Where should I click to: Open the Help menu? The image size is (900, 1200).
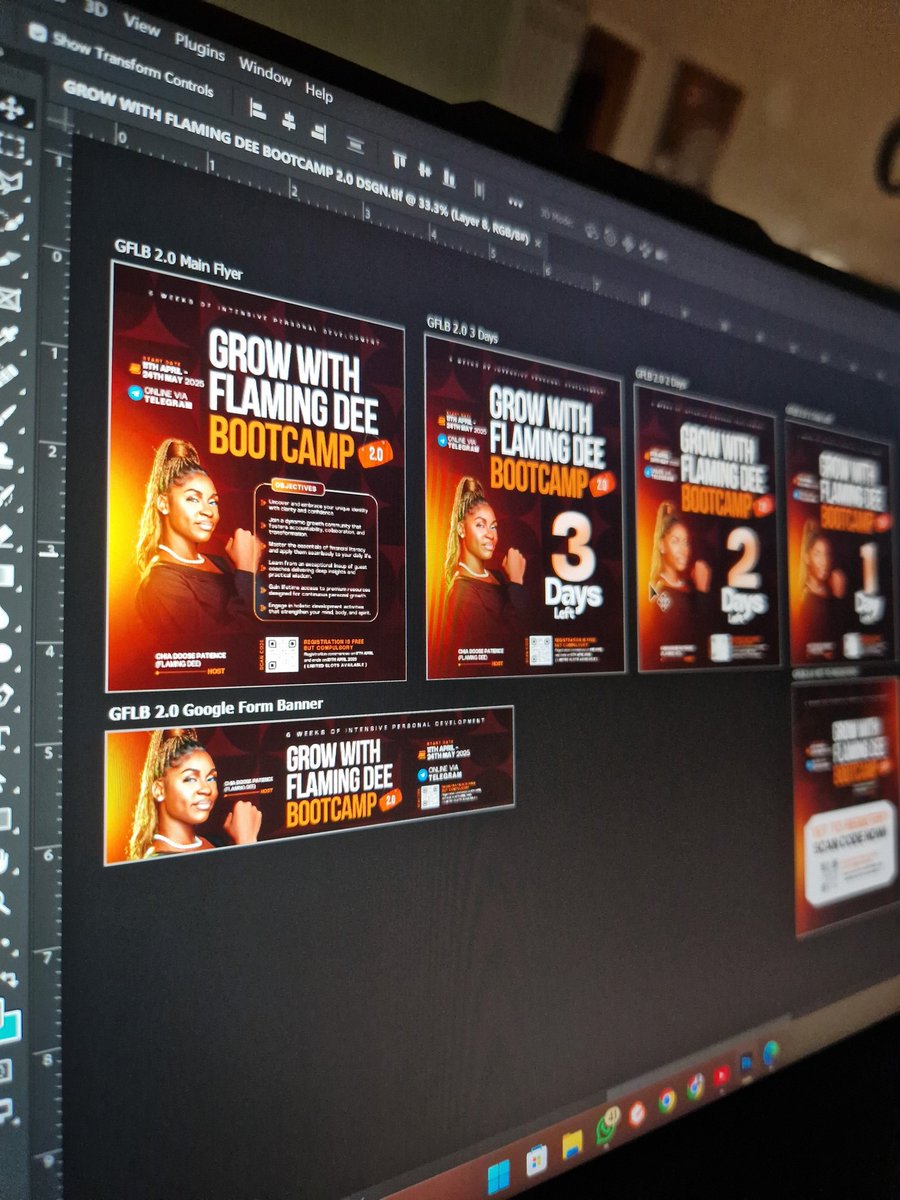coord(319,91)
